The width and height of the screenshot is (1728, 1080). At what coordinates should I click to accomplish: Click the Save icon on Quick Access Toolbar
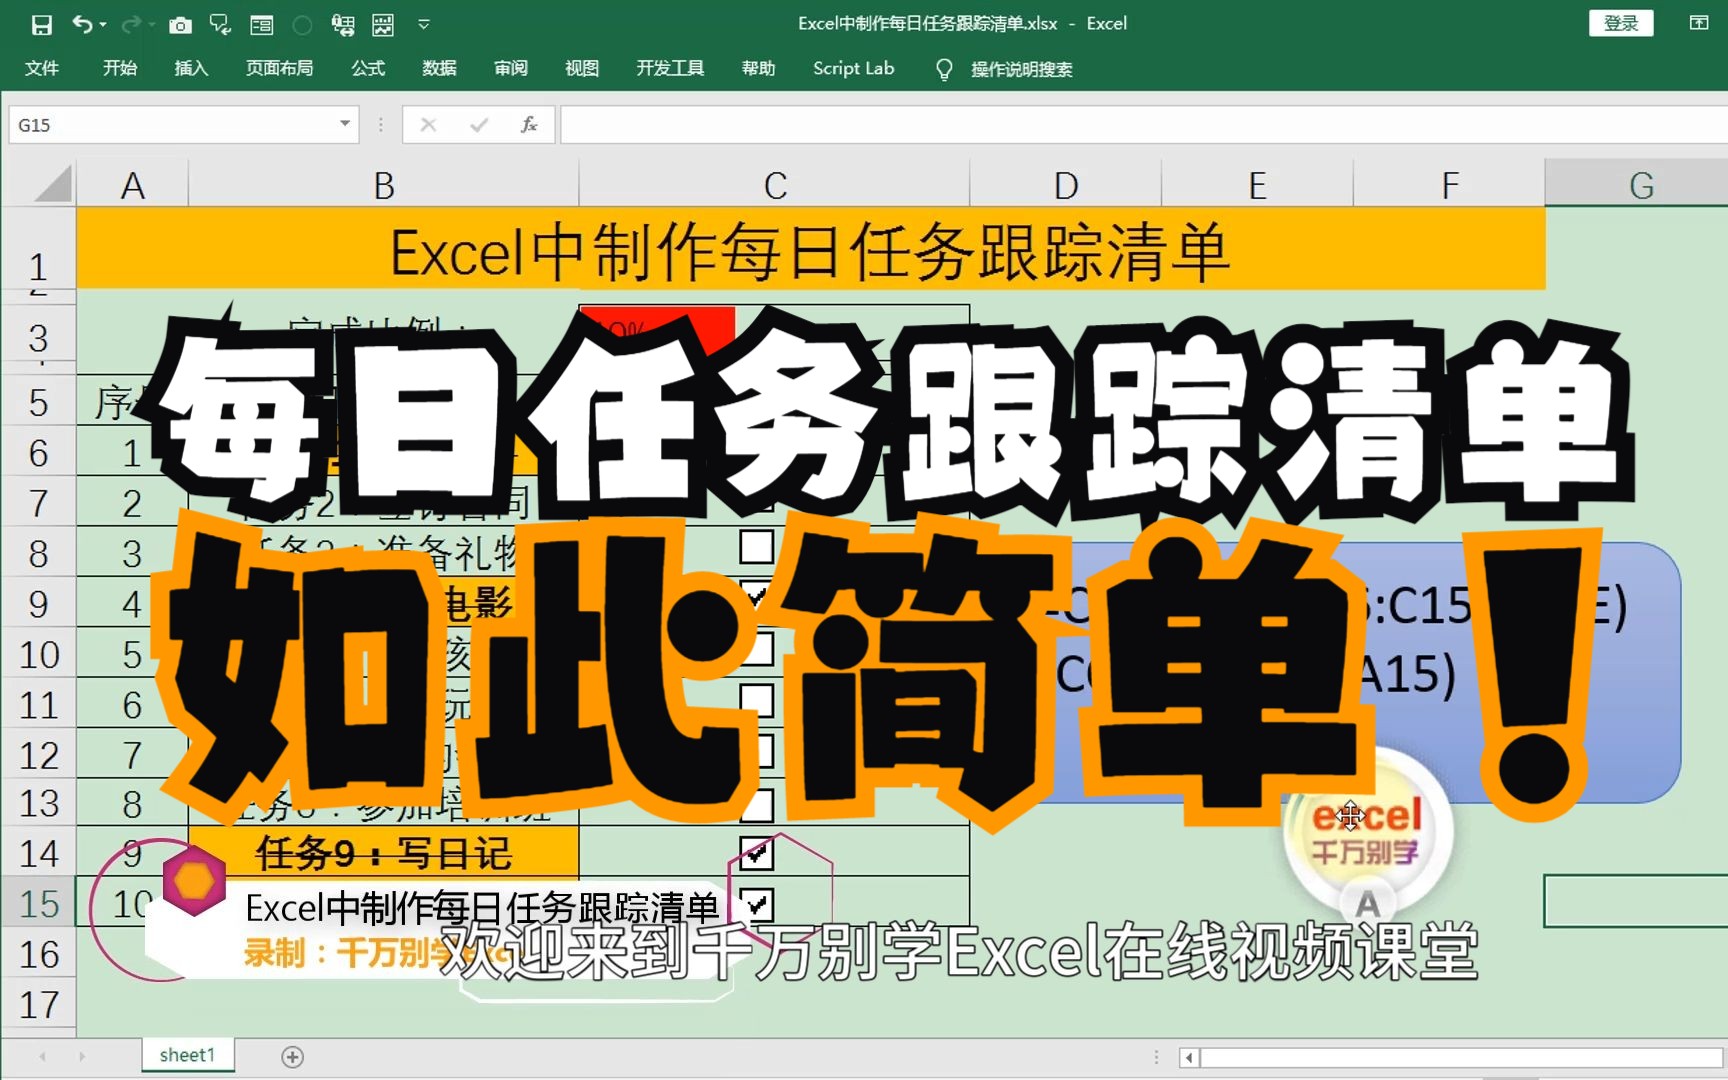pos(41,24)
